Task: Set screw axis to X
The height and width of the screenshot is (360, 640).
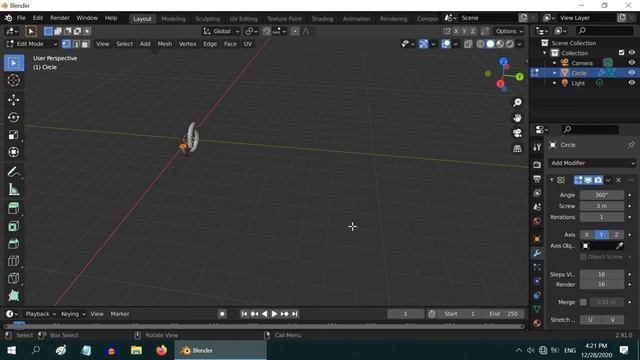Action: pos(587,235)
